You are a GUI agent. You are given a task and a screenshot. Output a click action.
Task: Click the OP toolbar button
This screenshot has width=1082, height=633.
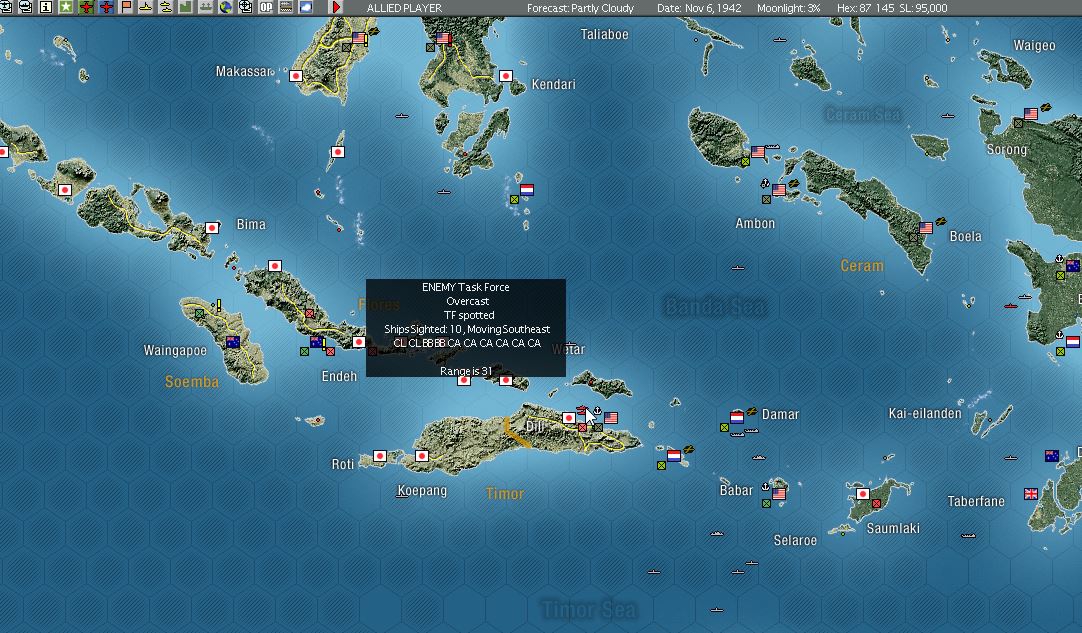(266, 8)
